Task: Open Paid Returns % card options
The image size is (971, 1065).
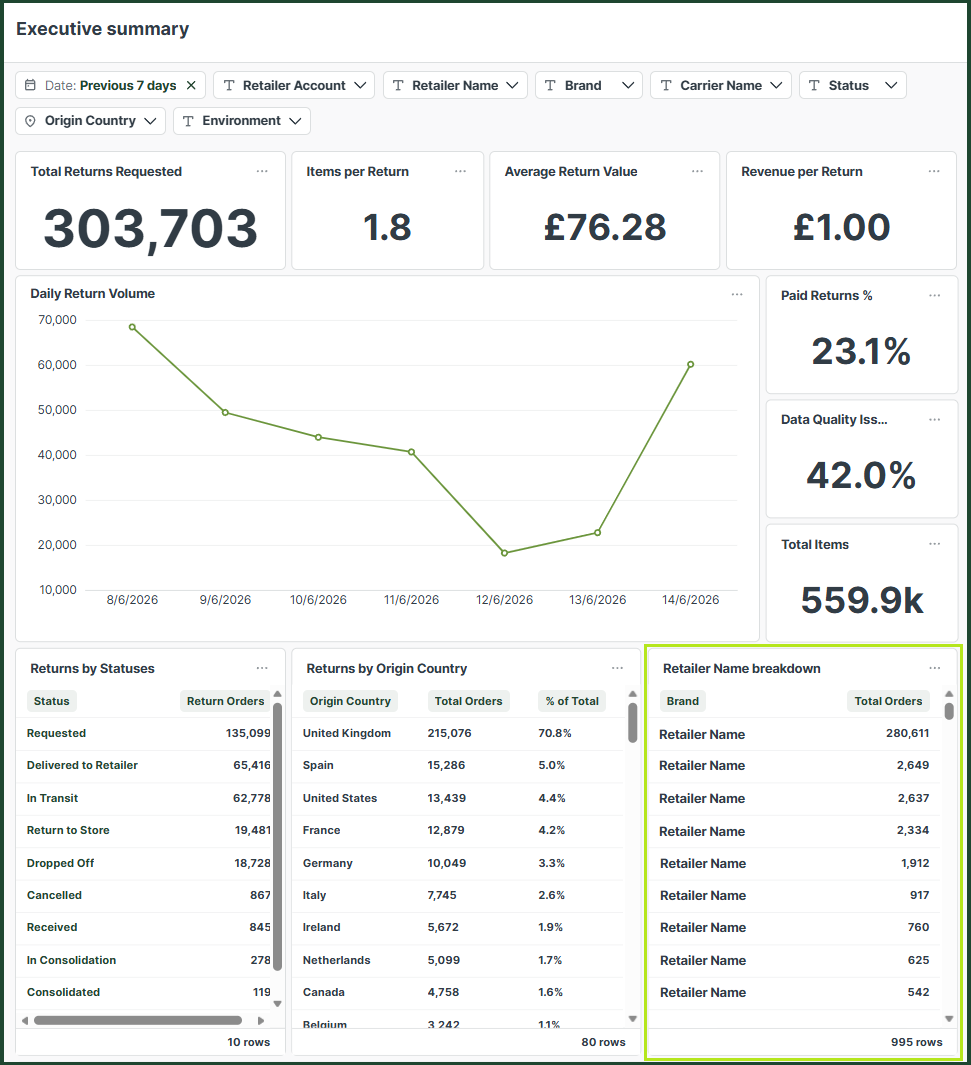Action: pos(935,295)
